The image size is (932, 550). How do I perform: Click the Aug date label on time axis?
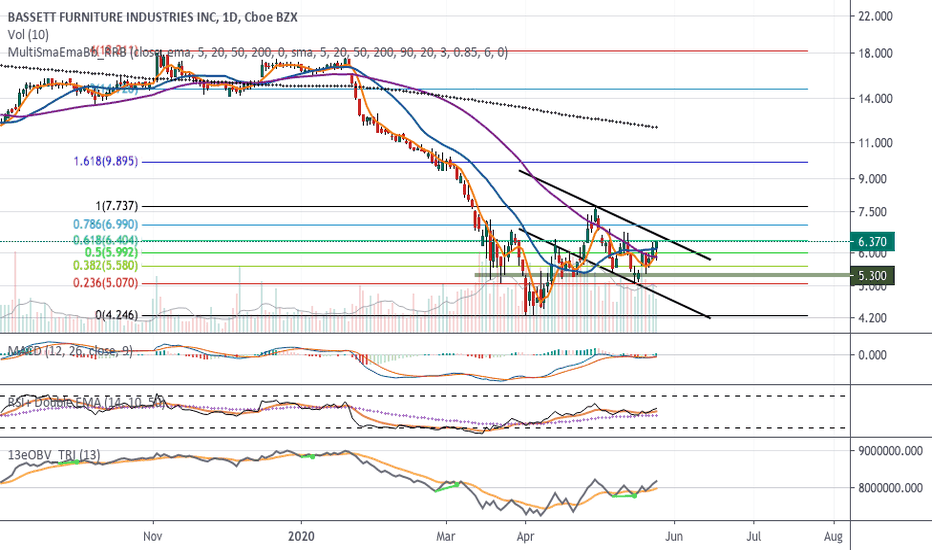(833, 536)
